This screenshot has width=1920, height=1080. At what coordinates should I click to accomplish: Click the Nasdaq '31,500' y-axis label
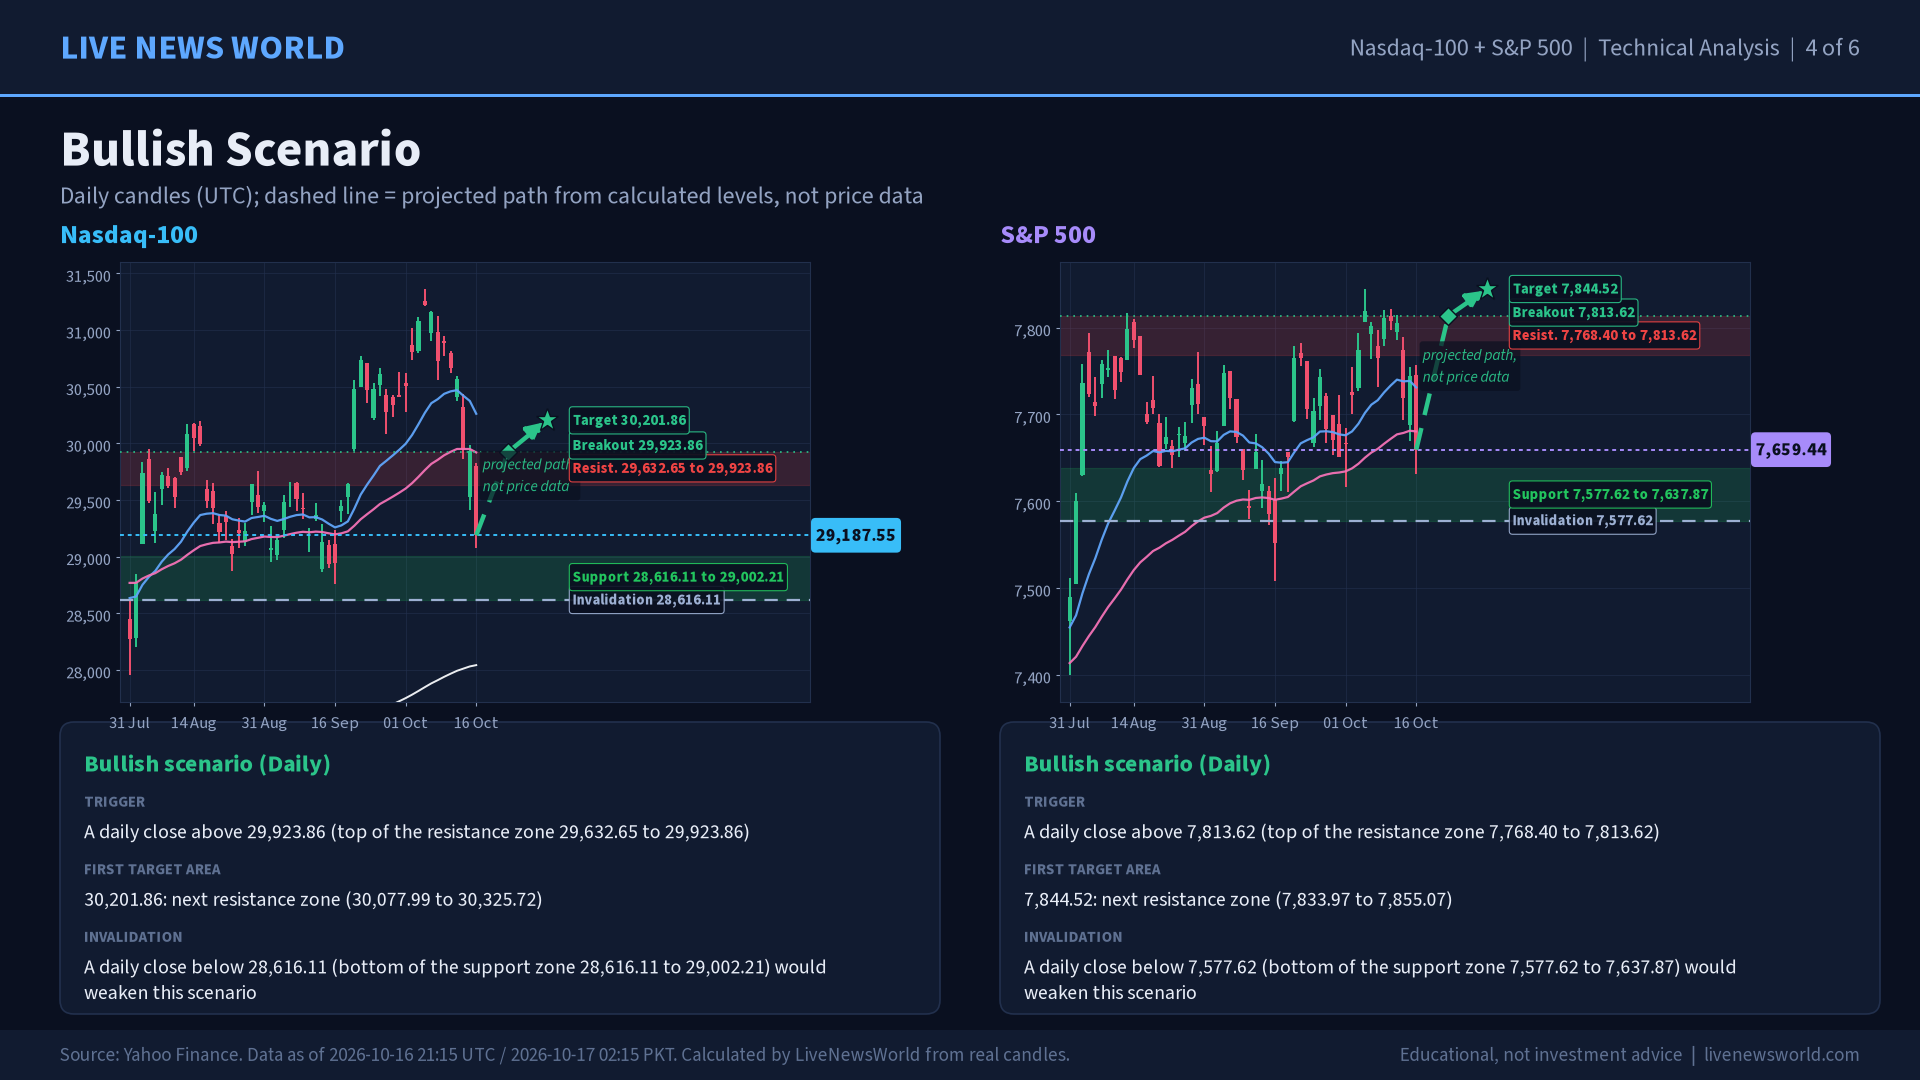click(x=88, y=276)
